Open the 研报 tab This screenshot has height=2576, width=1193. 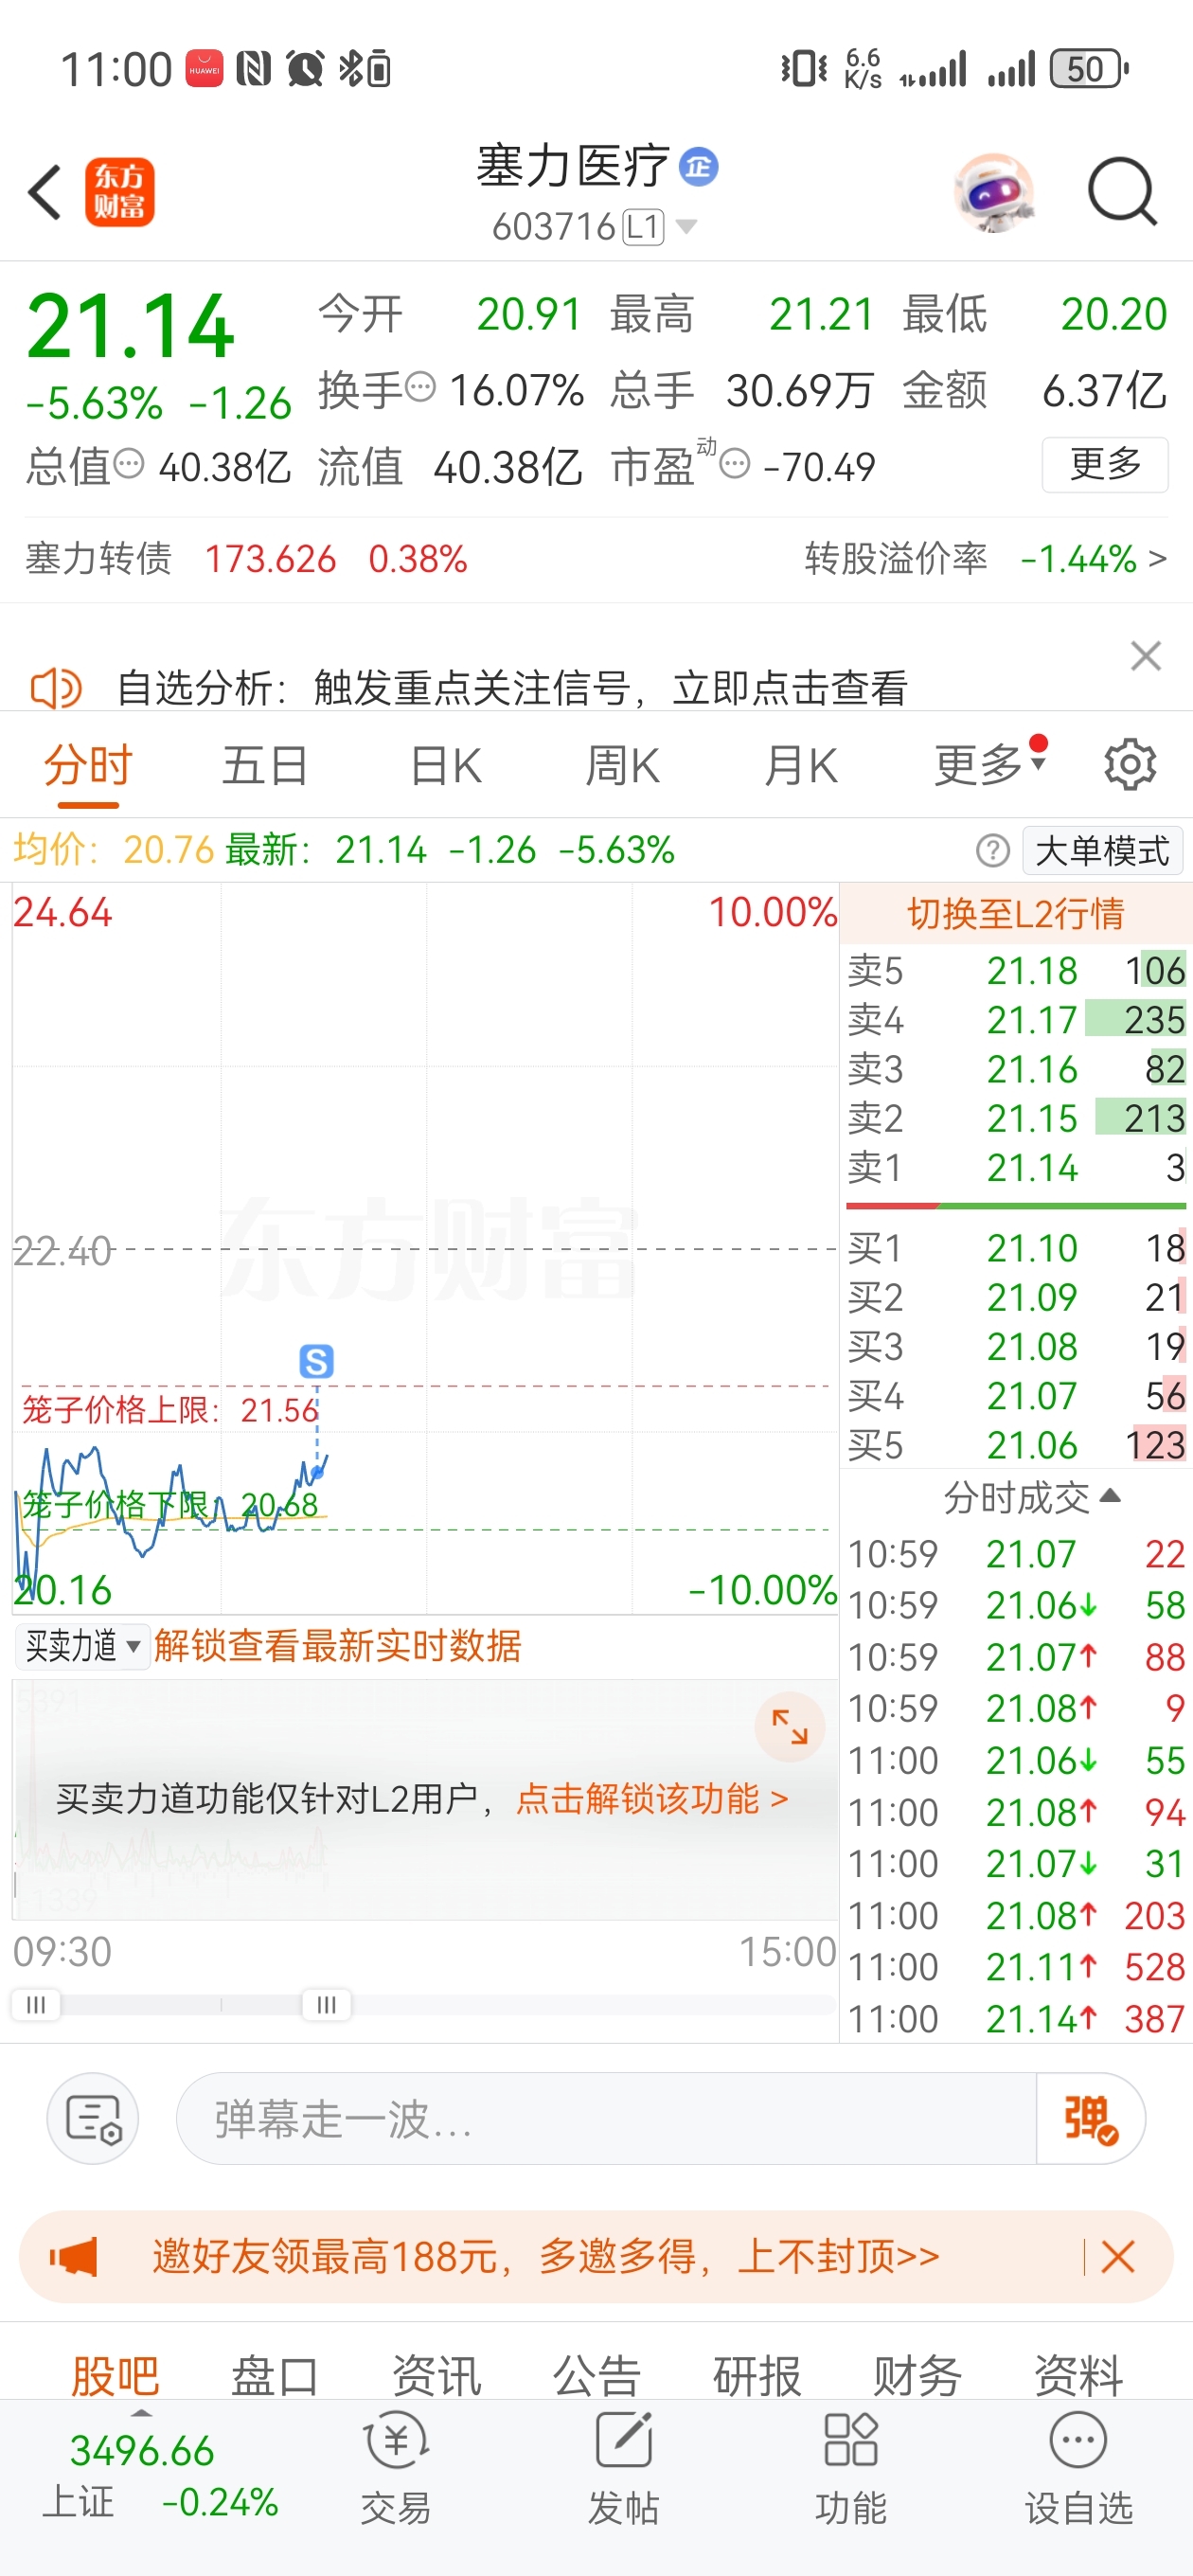[757, 2374]
